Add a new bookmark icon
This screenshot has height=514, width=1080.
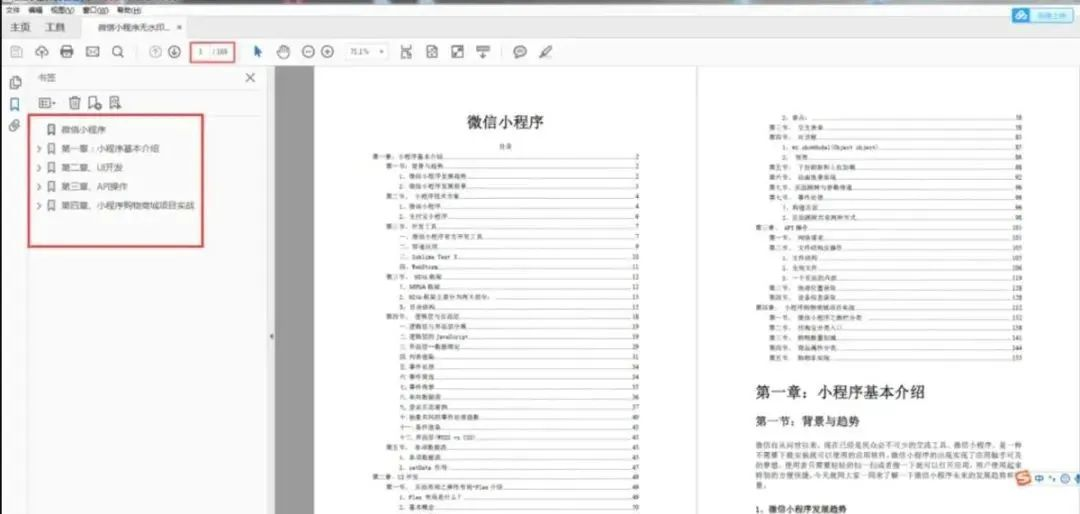[95, 103]
